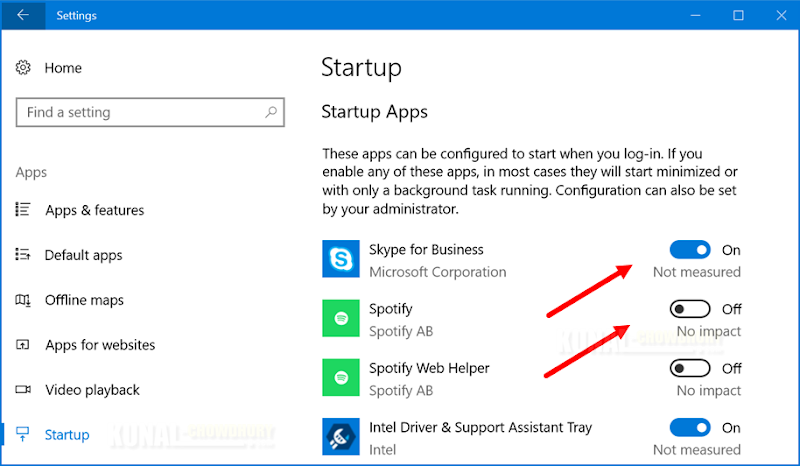
Task: Click the Startup monitor icon
Action: tap(23, 434)
